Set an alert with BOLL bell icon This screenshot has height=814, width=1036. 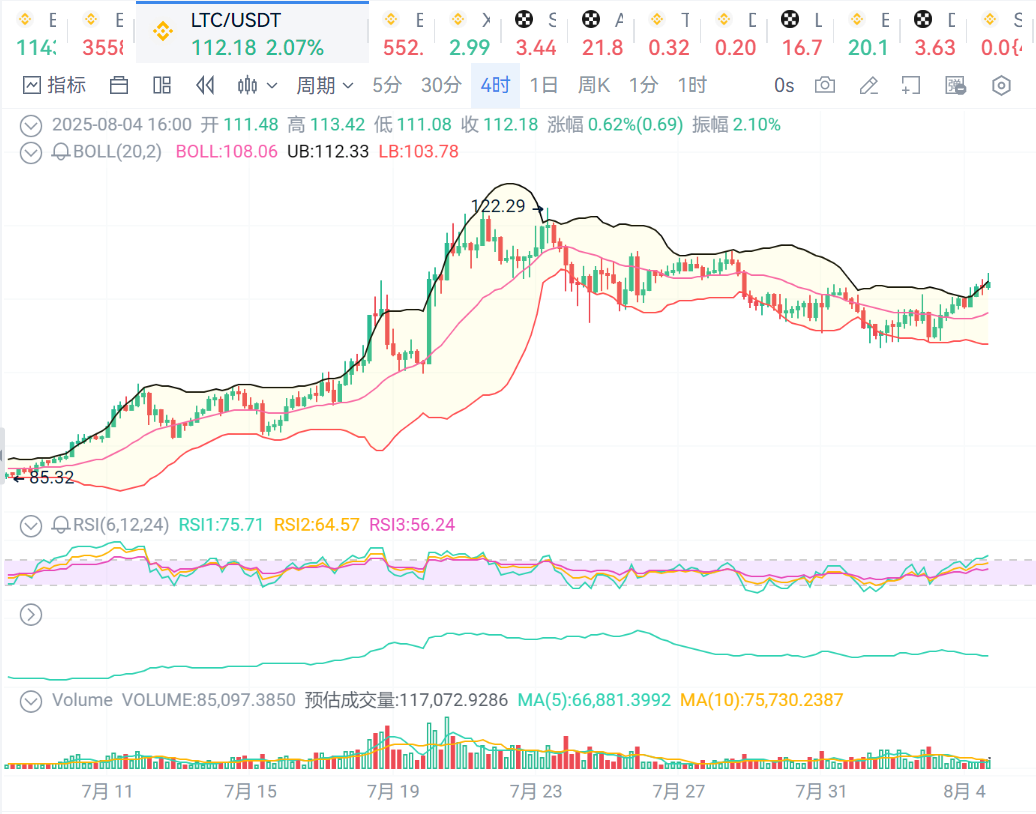pos(61,153)
